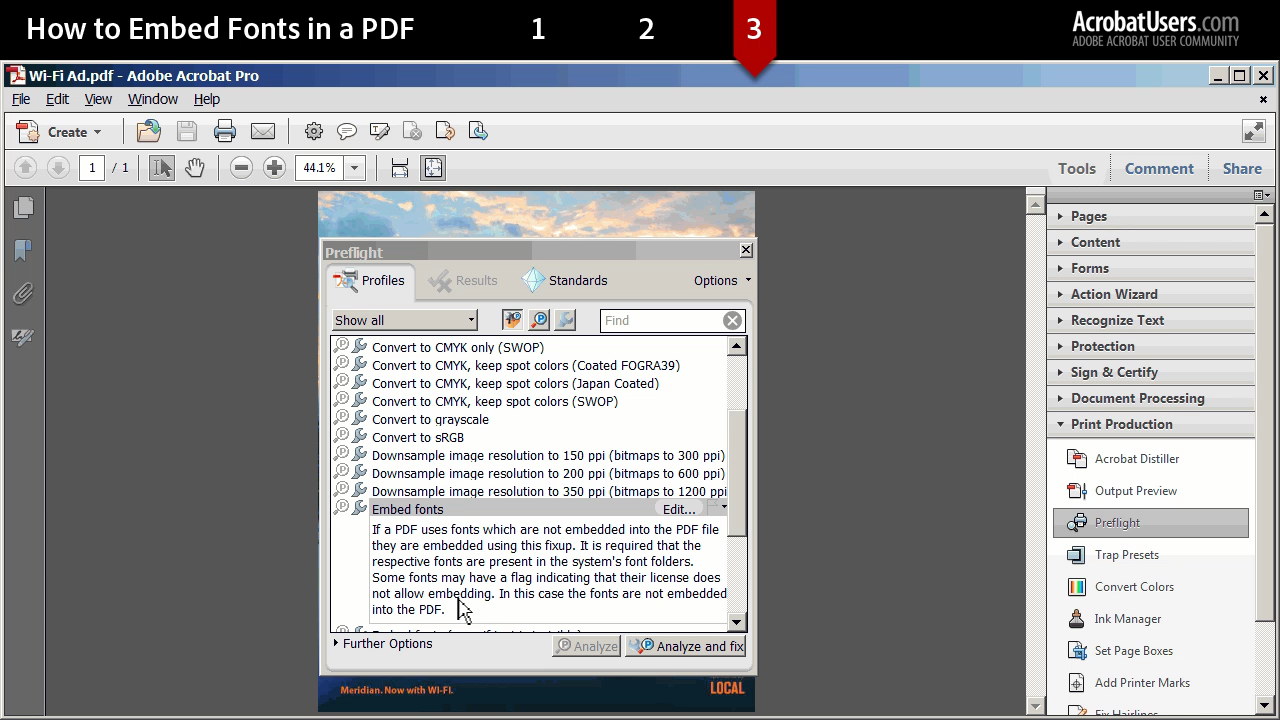Open the File menu

click(21, 99)
